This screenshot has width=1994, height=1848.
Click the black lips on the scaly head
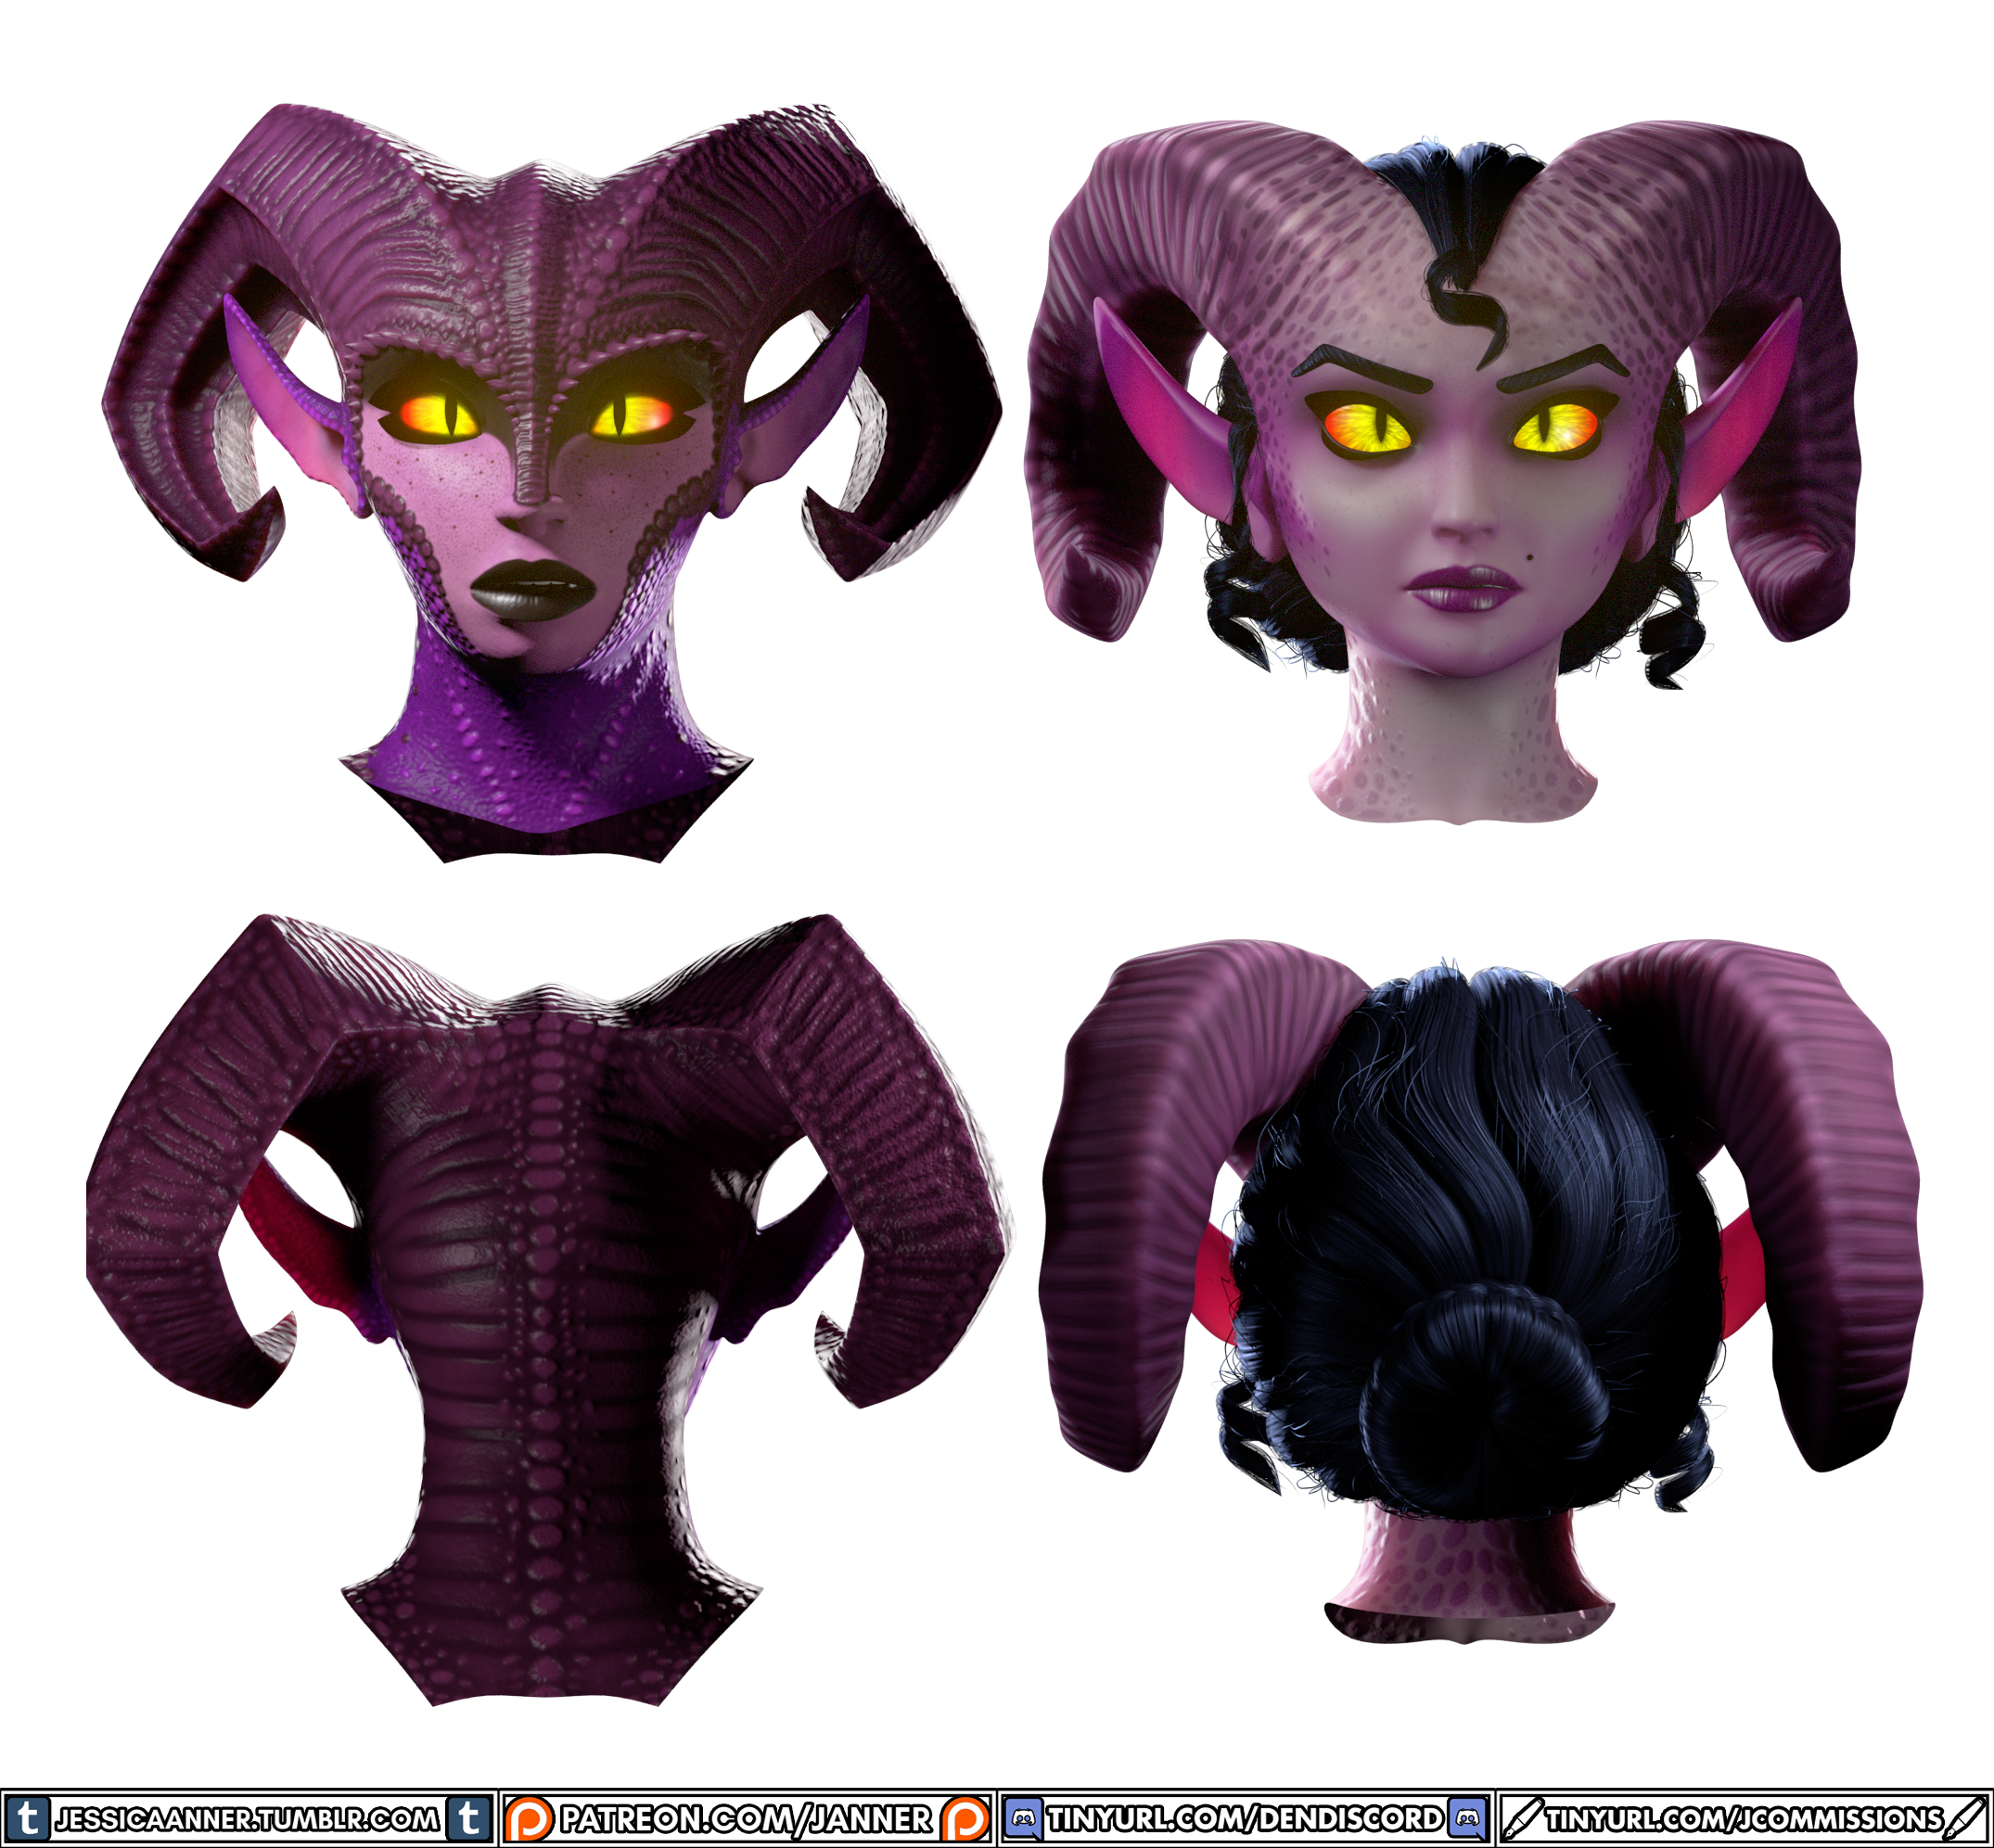(x=533, y=589)
